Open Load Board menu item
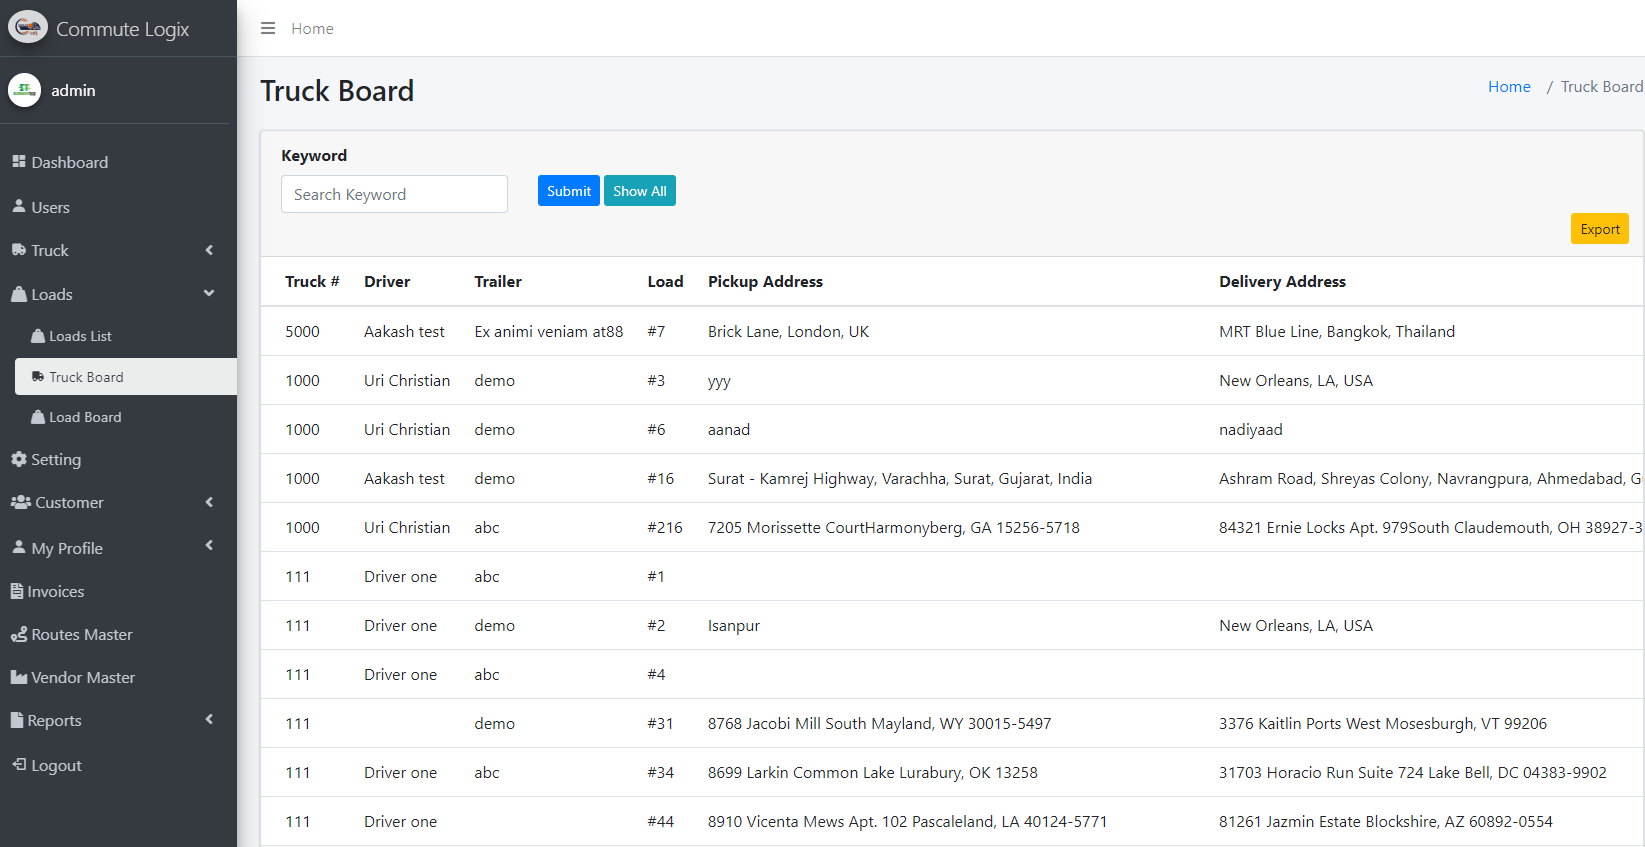The height and width of the screenshot is (847, 1645). [85, 417]
